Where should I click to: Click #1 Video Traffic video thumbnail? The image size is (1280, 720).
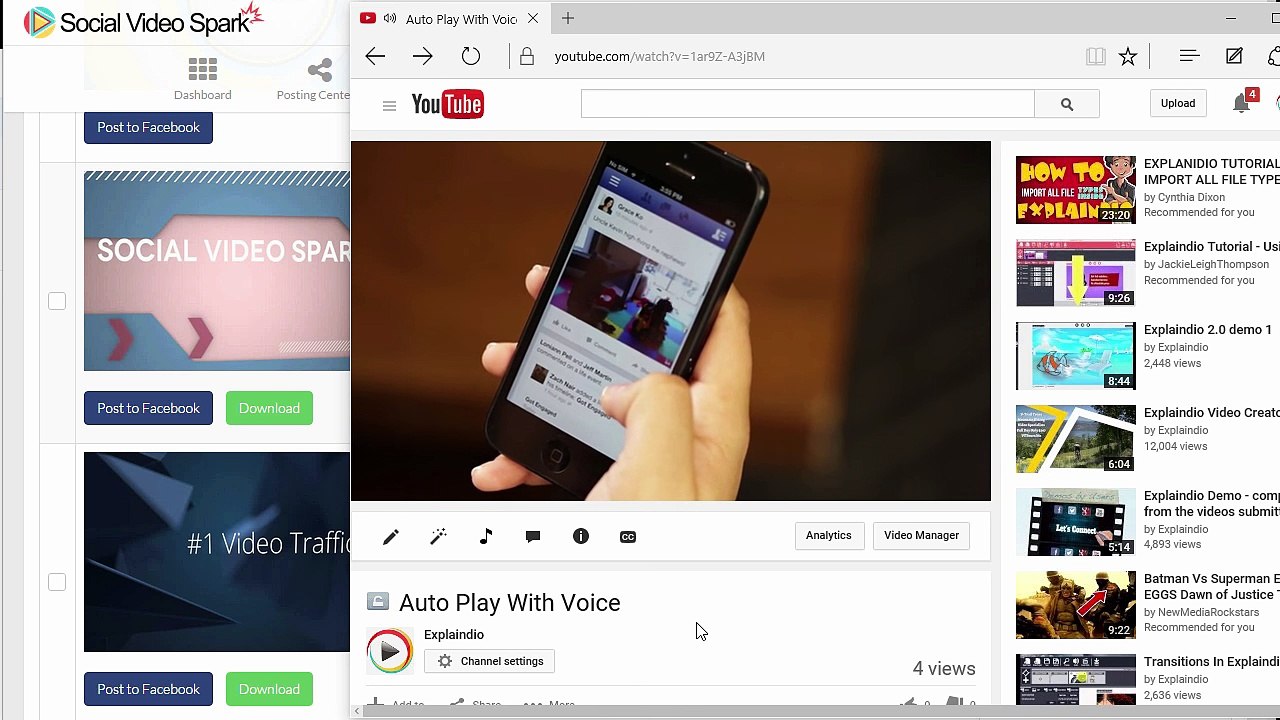coord(217,552)
